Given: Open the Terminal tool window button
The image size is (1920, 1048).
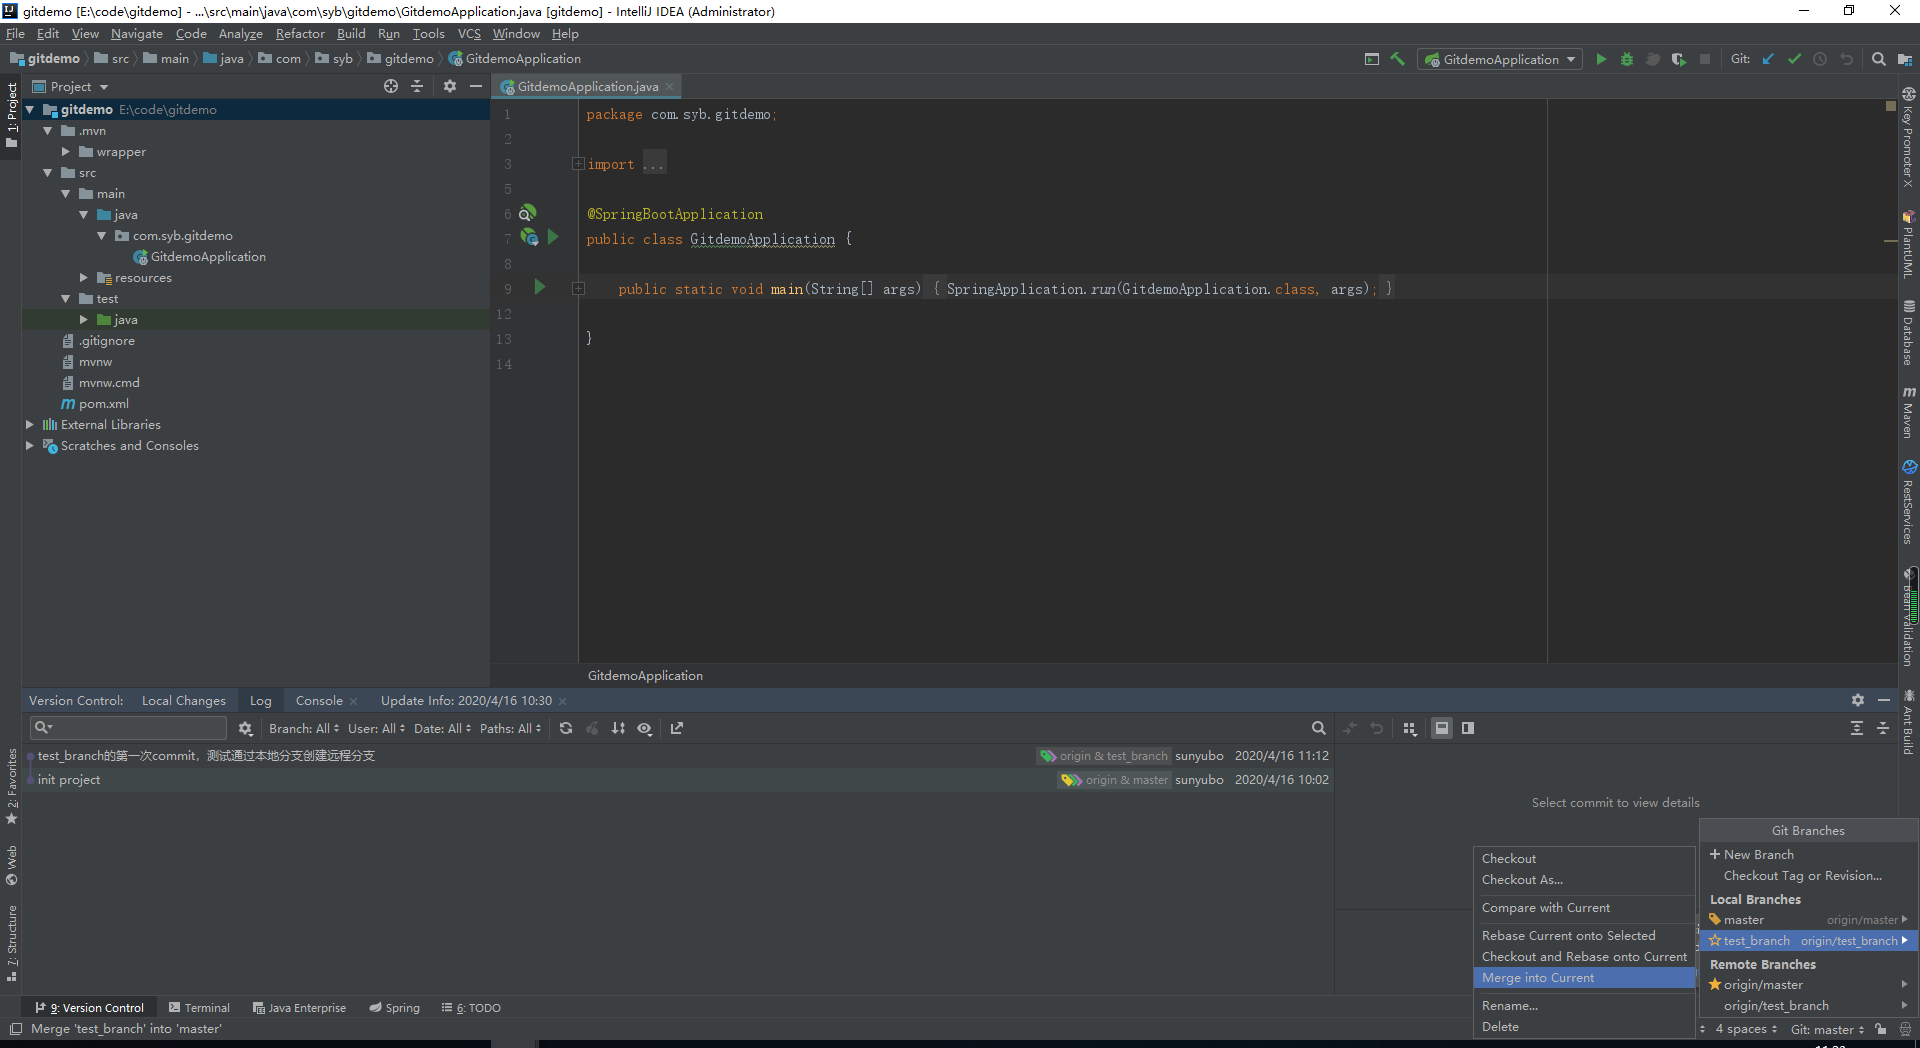Looking at the screenshot, I should (199, 1007).
